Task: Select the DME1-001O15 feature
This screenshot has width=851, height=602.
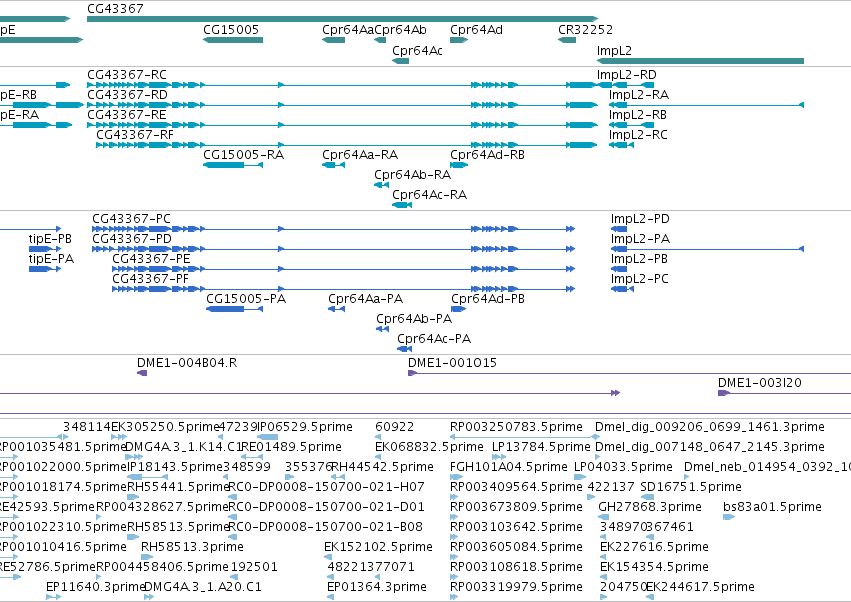Action: (630, 373)
